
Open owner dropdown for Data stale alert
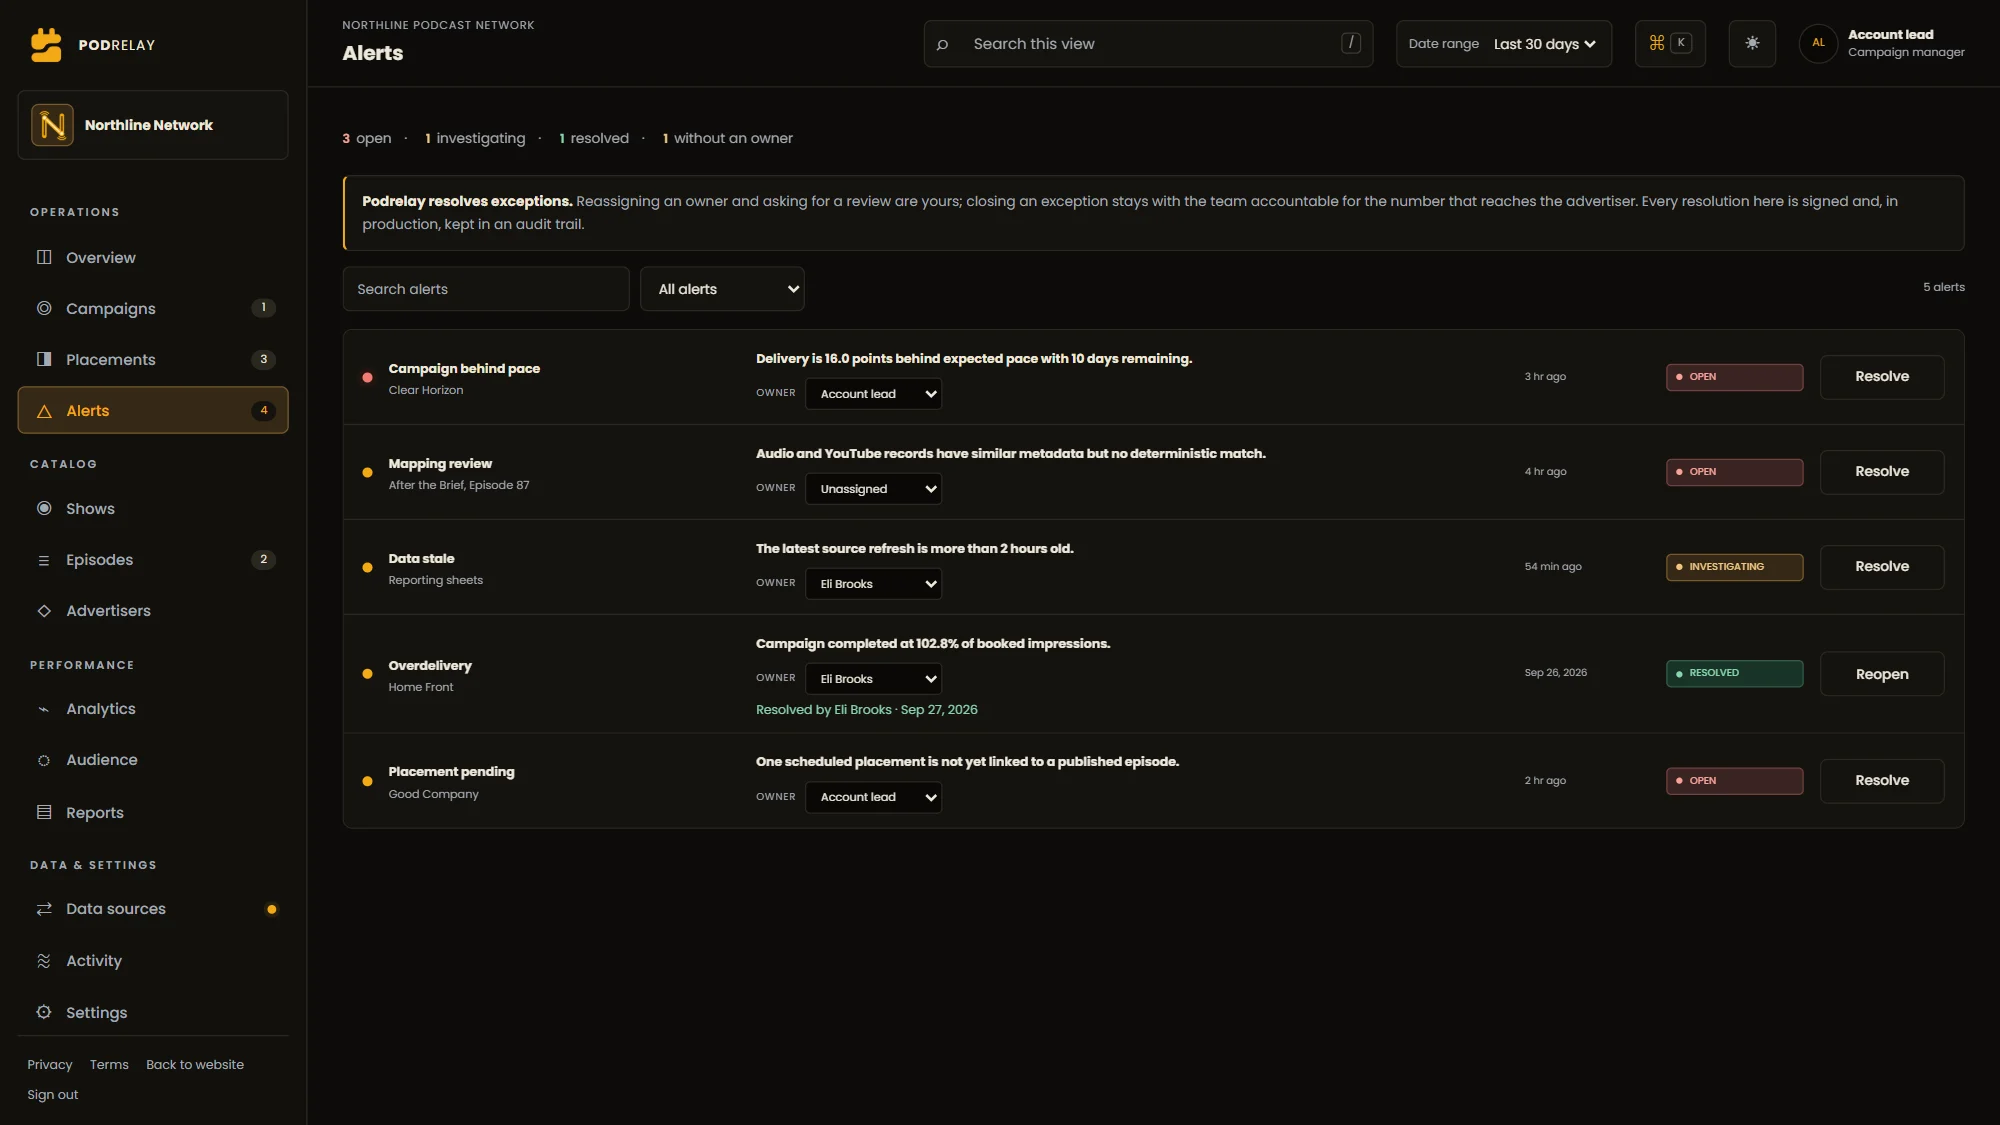[x=873, y=584]
